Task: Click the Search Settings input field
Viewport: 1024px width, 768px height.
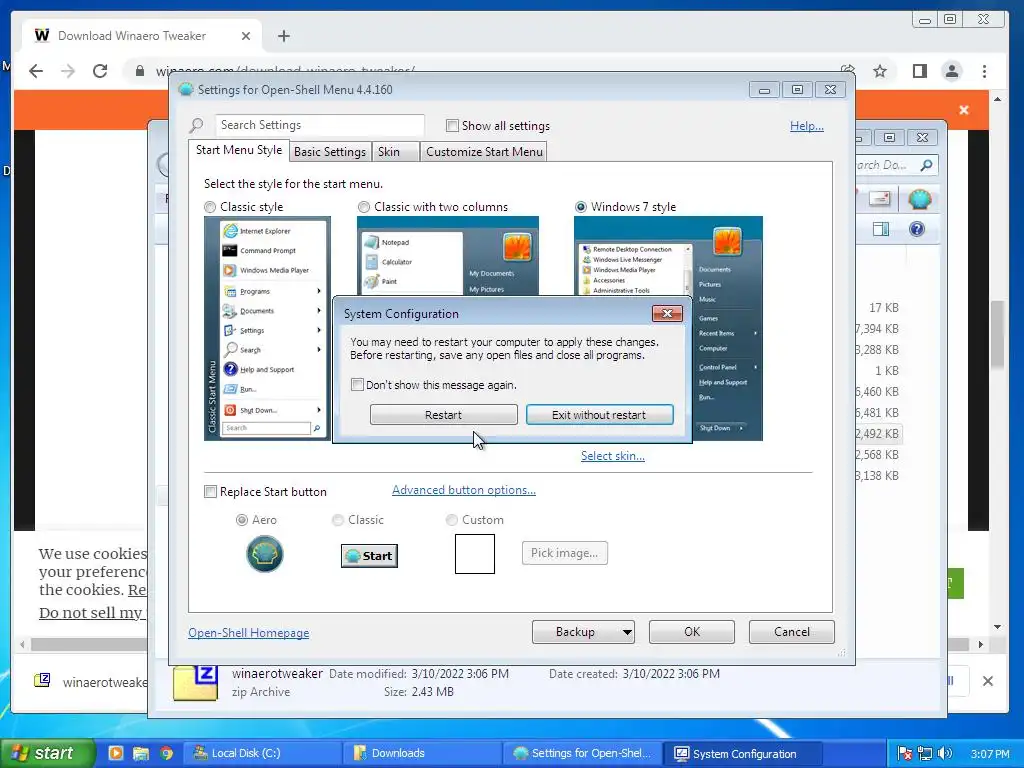Action: tap(320, 125)
